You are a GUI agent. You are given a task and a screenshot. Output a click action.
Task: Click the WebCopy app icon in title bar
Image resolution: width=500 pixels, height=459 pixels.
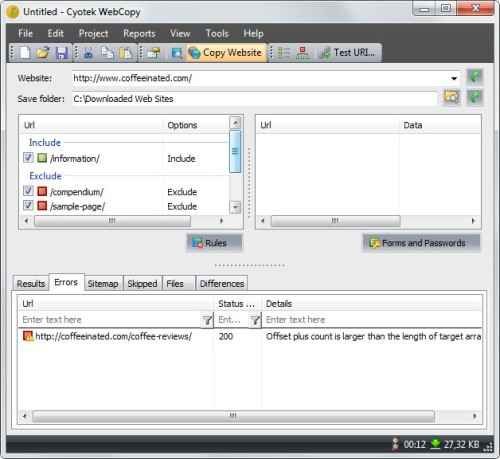[x=13, y=12]
